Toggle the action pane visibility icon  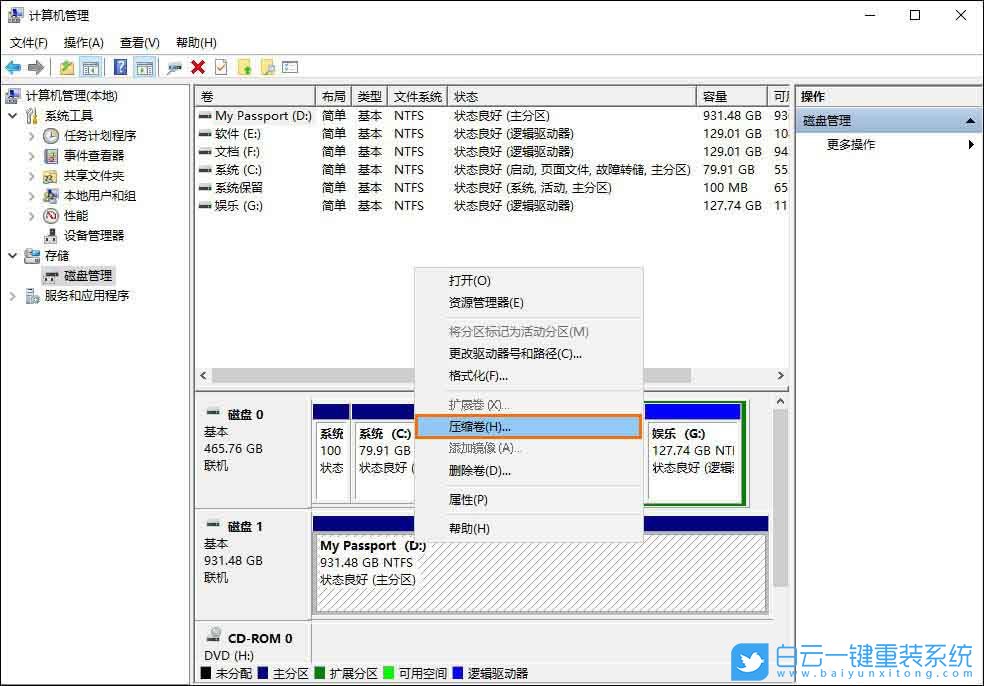click(x=143, y=67)
